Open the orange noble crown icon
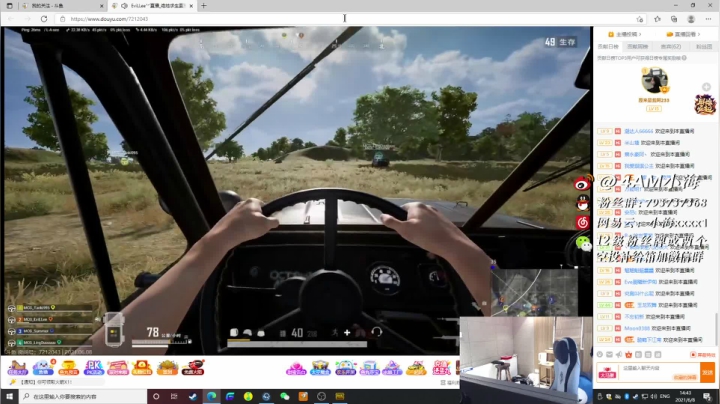Viewport: 720px width, 404px height. [x=628, y=354]
